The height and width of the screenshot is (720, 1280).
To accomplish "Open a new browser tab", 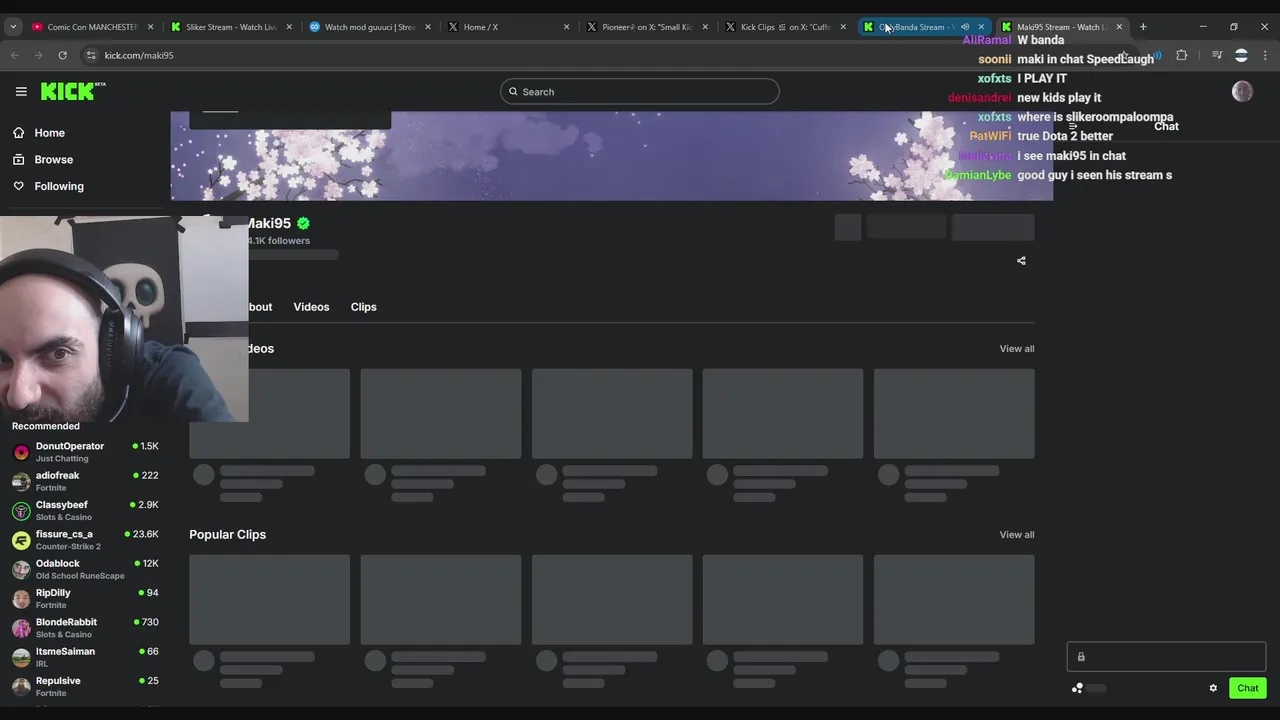I will (x=1143, y=27).
